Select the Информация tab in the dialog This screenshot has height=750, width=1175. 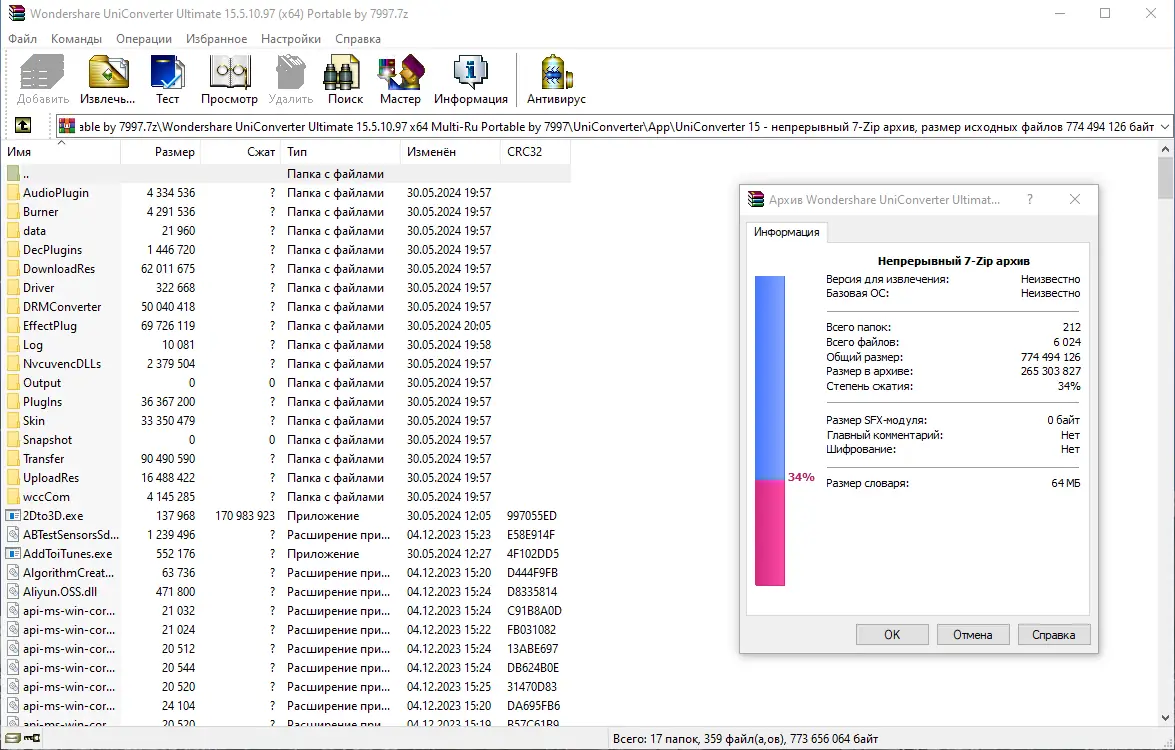pyautogui.click(x=786, y=231)
